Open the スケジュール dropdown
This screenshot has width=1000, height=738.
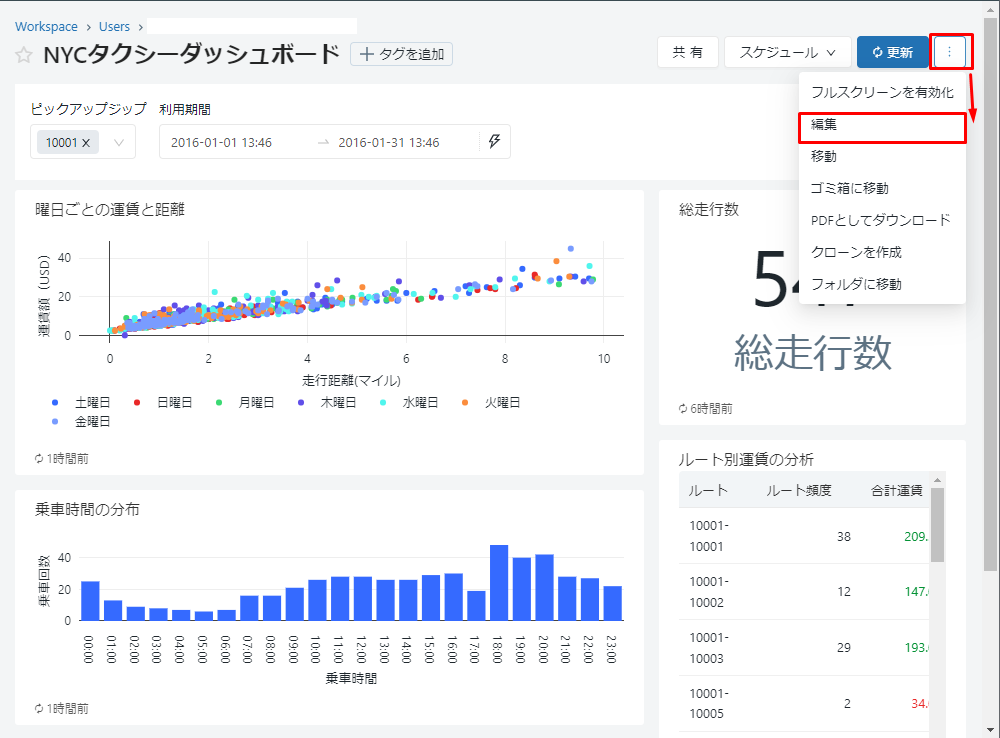point(787,52)
